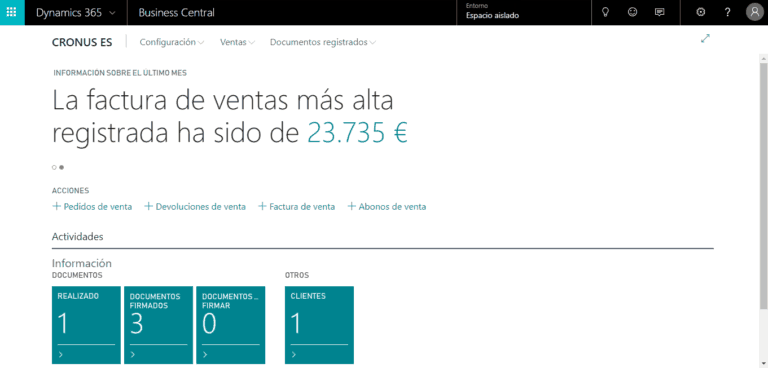Click the CRONUS ES company name
Image resolution: width=768 pixels, height=368 pixels.
click(x=82, y=42)
